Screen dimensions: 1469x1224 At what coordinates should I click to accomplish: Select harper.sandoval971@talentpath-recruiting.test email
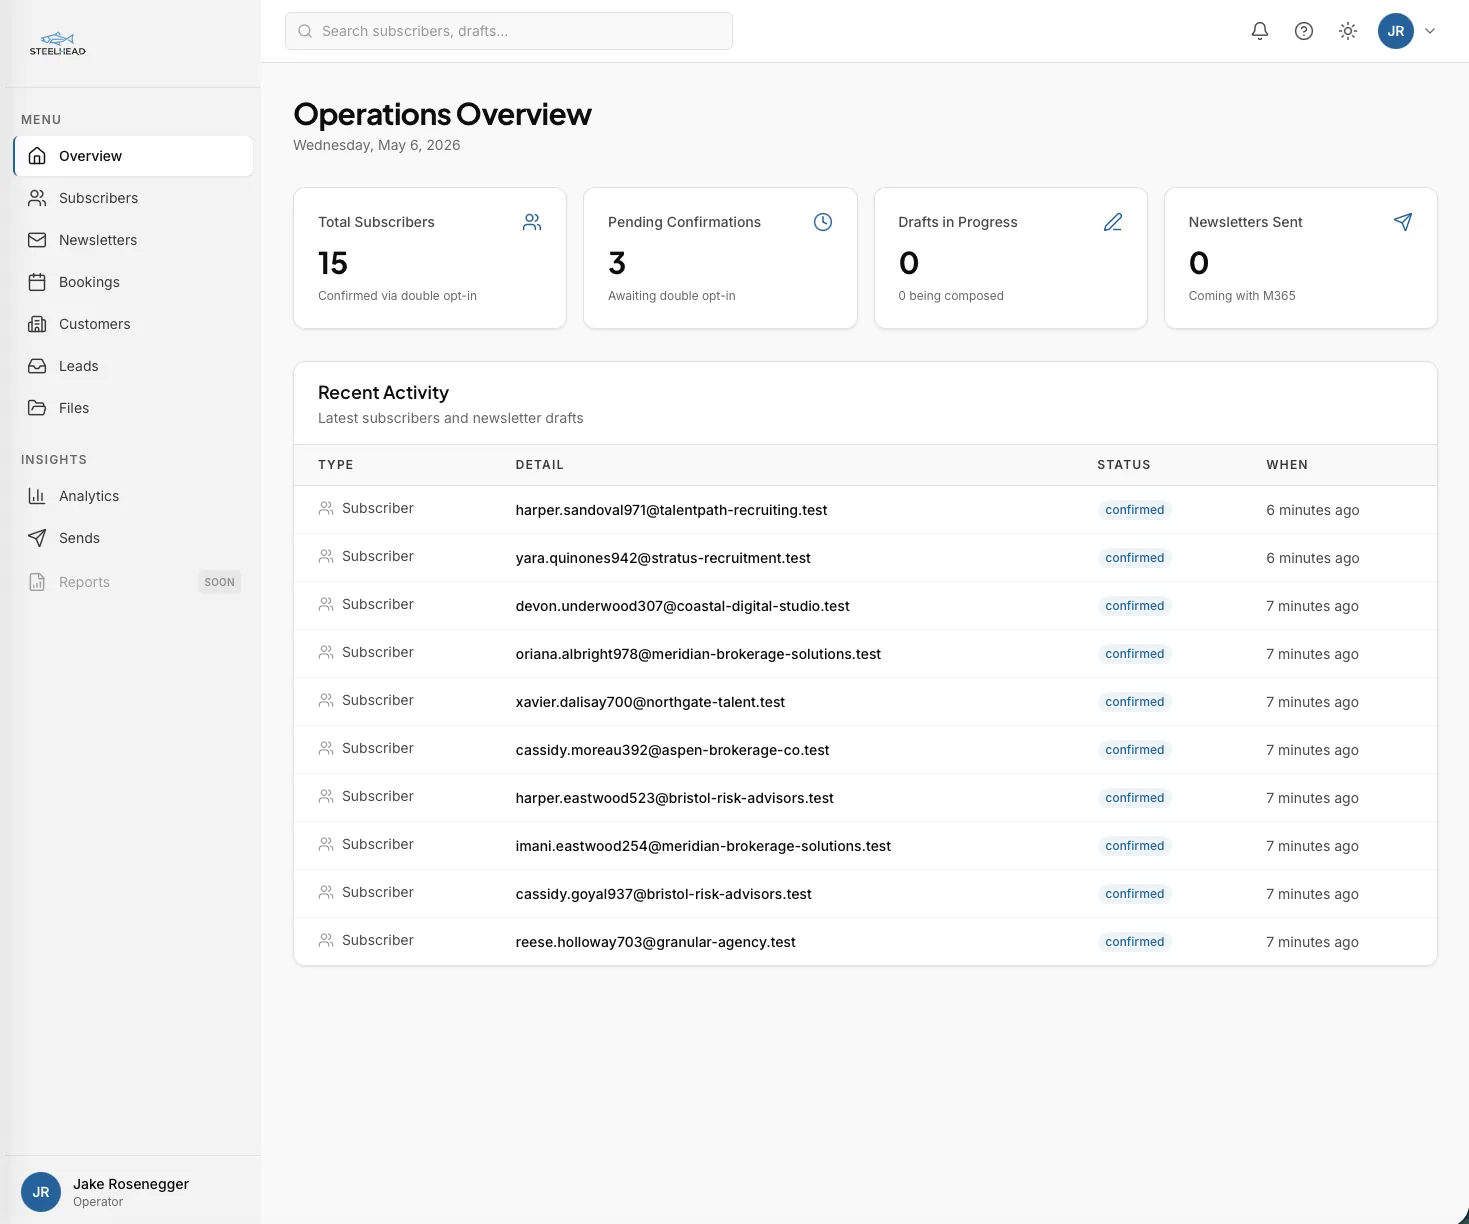(671, 510)
